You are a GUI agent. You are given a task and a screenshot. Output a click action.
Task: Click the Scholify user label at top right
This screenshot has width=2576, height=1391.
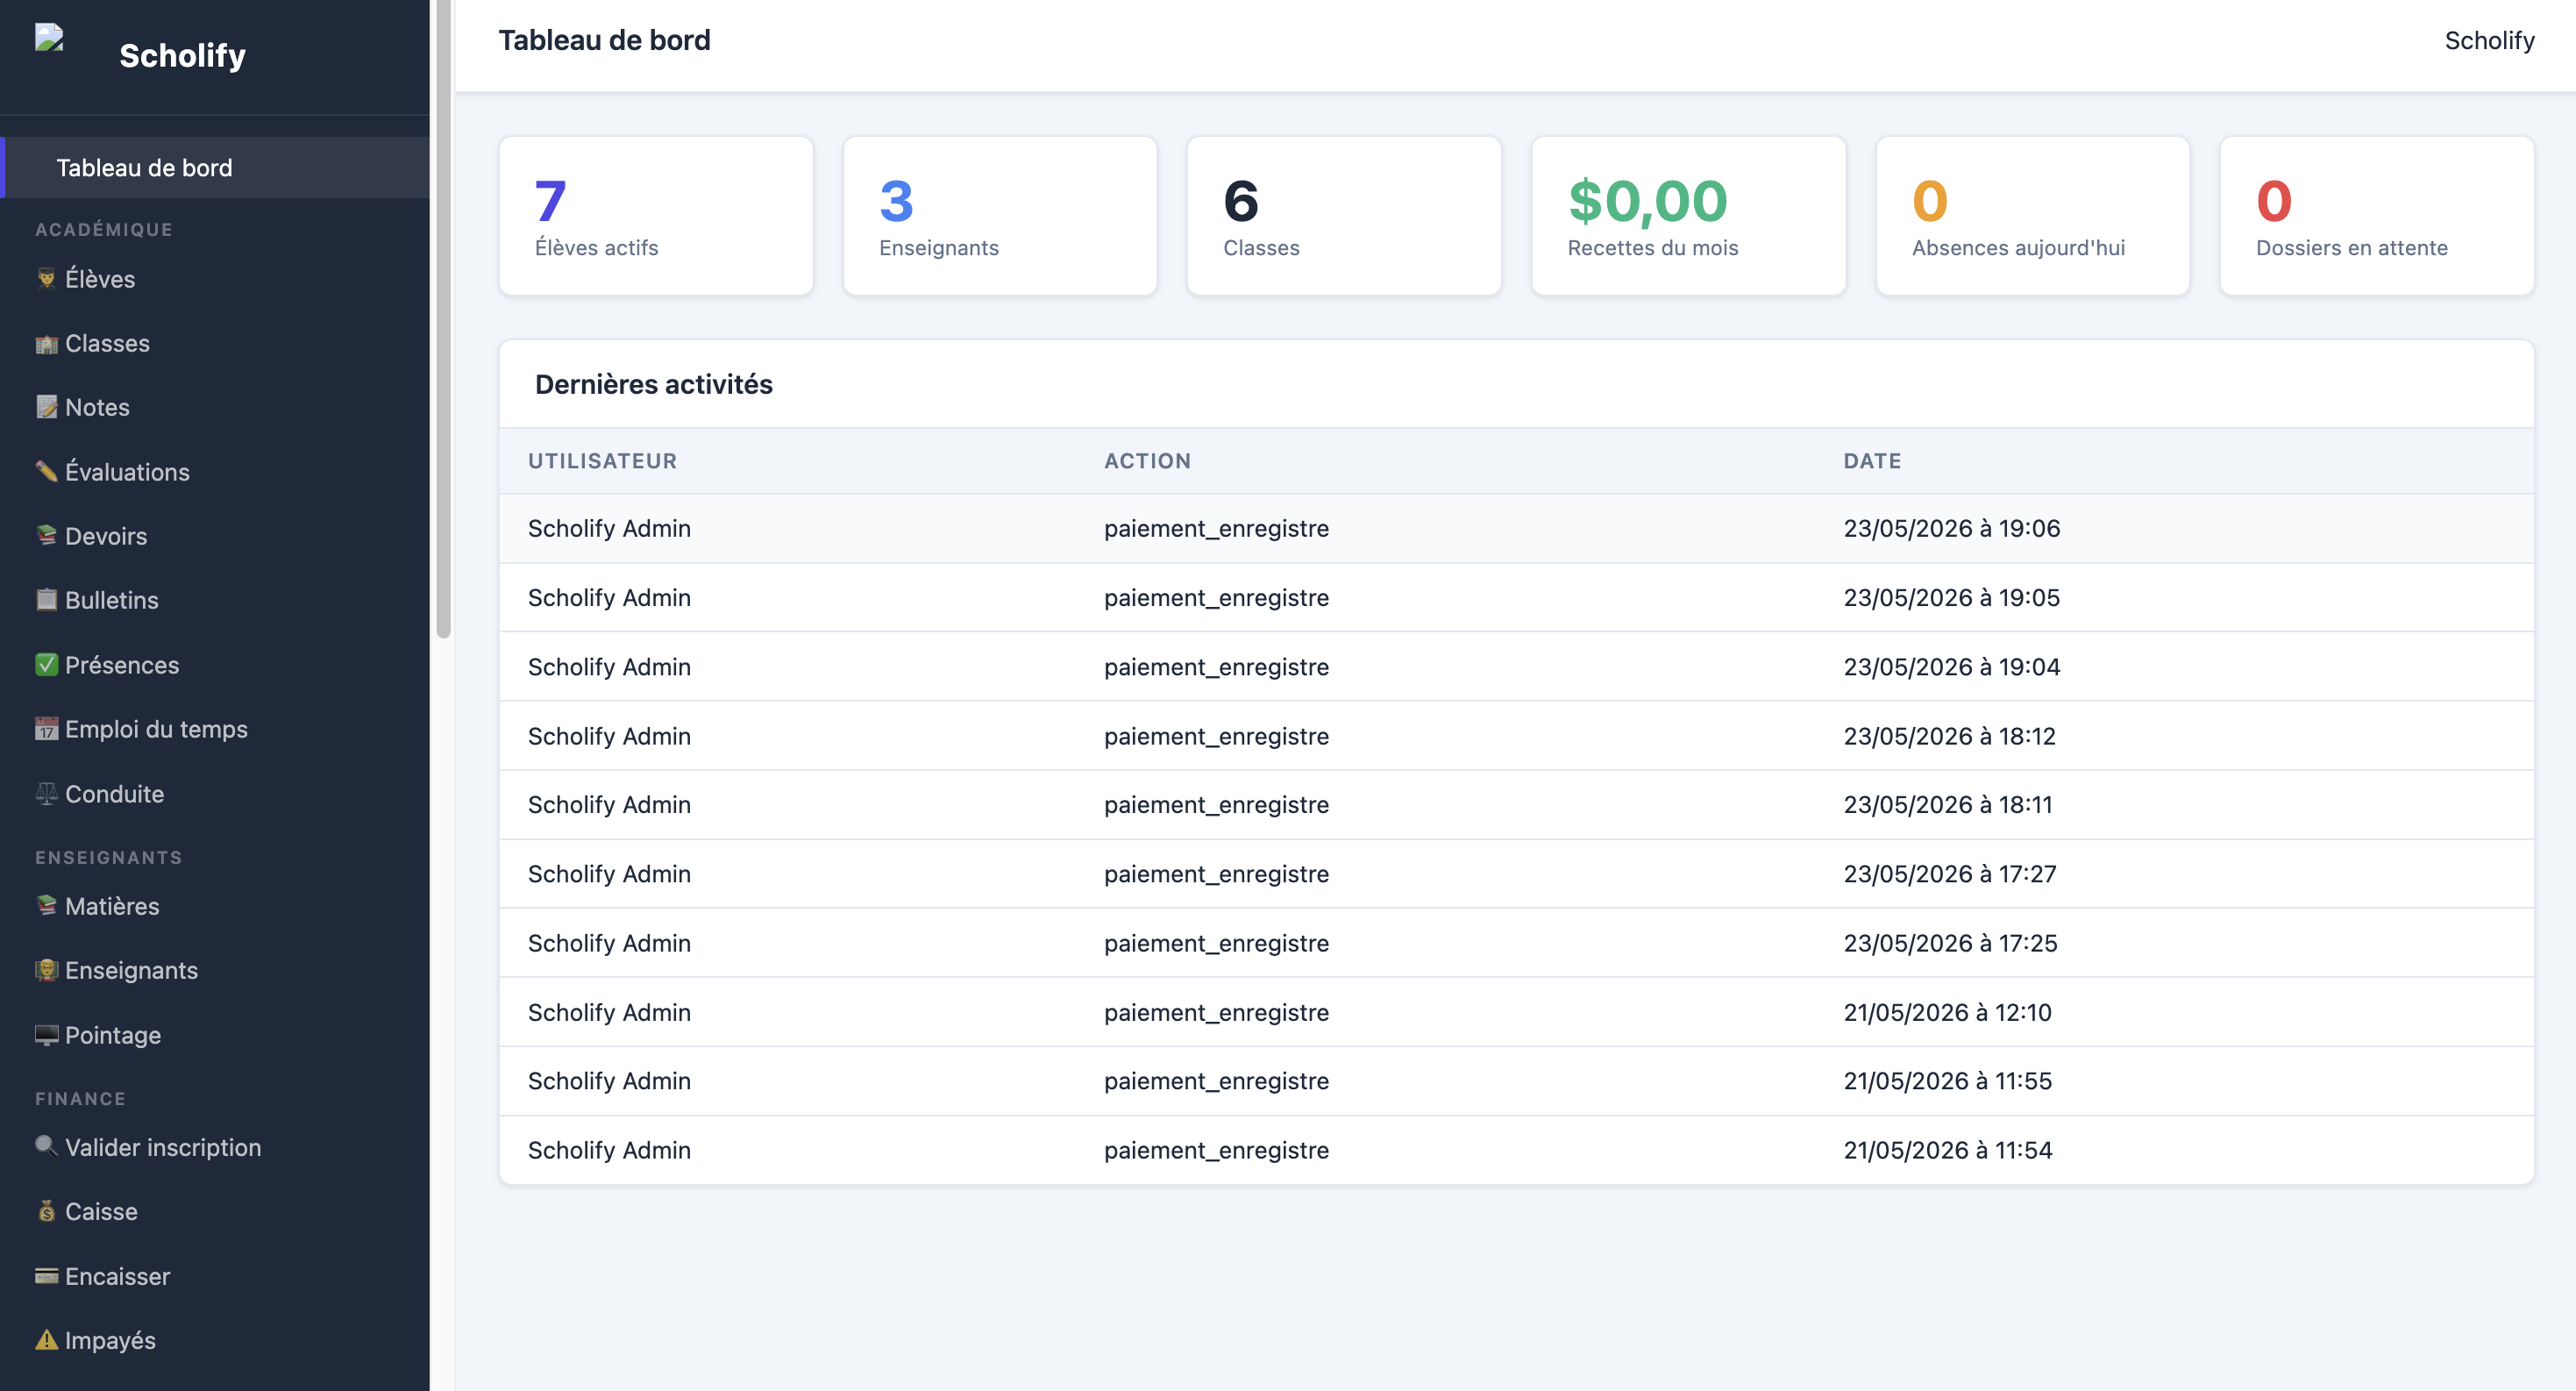click(2489, 40)
